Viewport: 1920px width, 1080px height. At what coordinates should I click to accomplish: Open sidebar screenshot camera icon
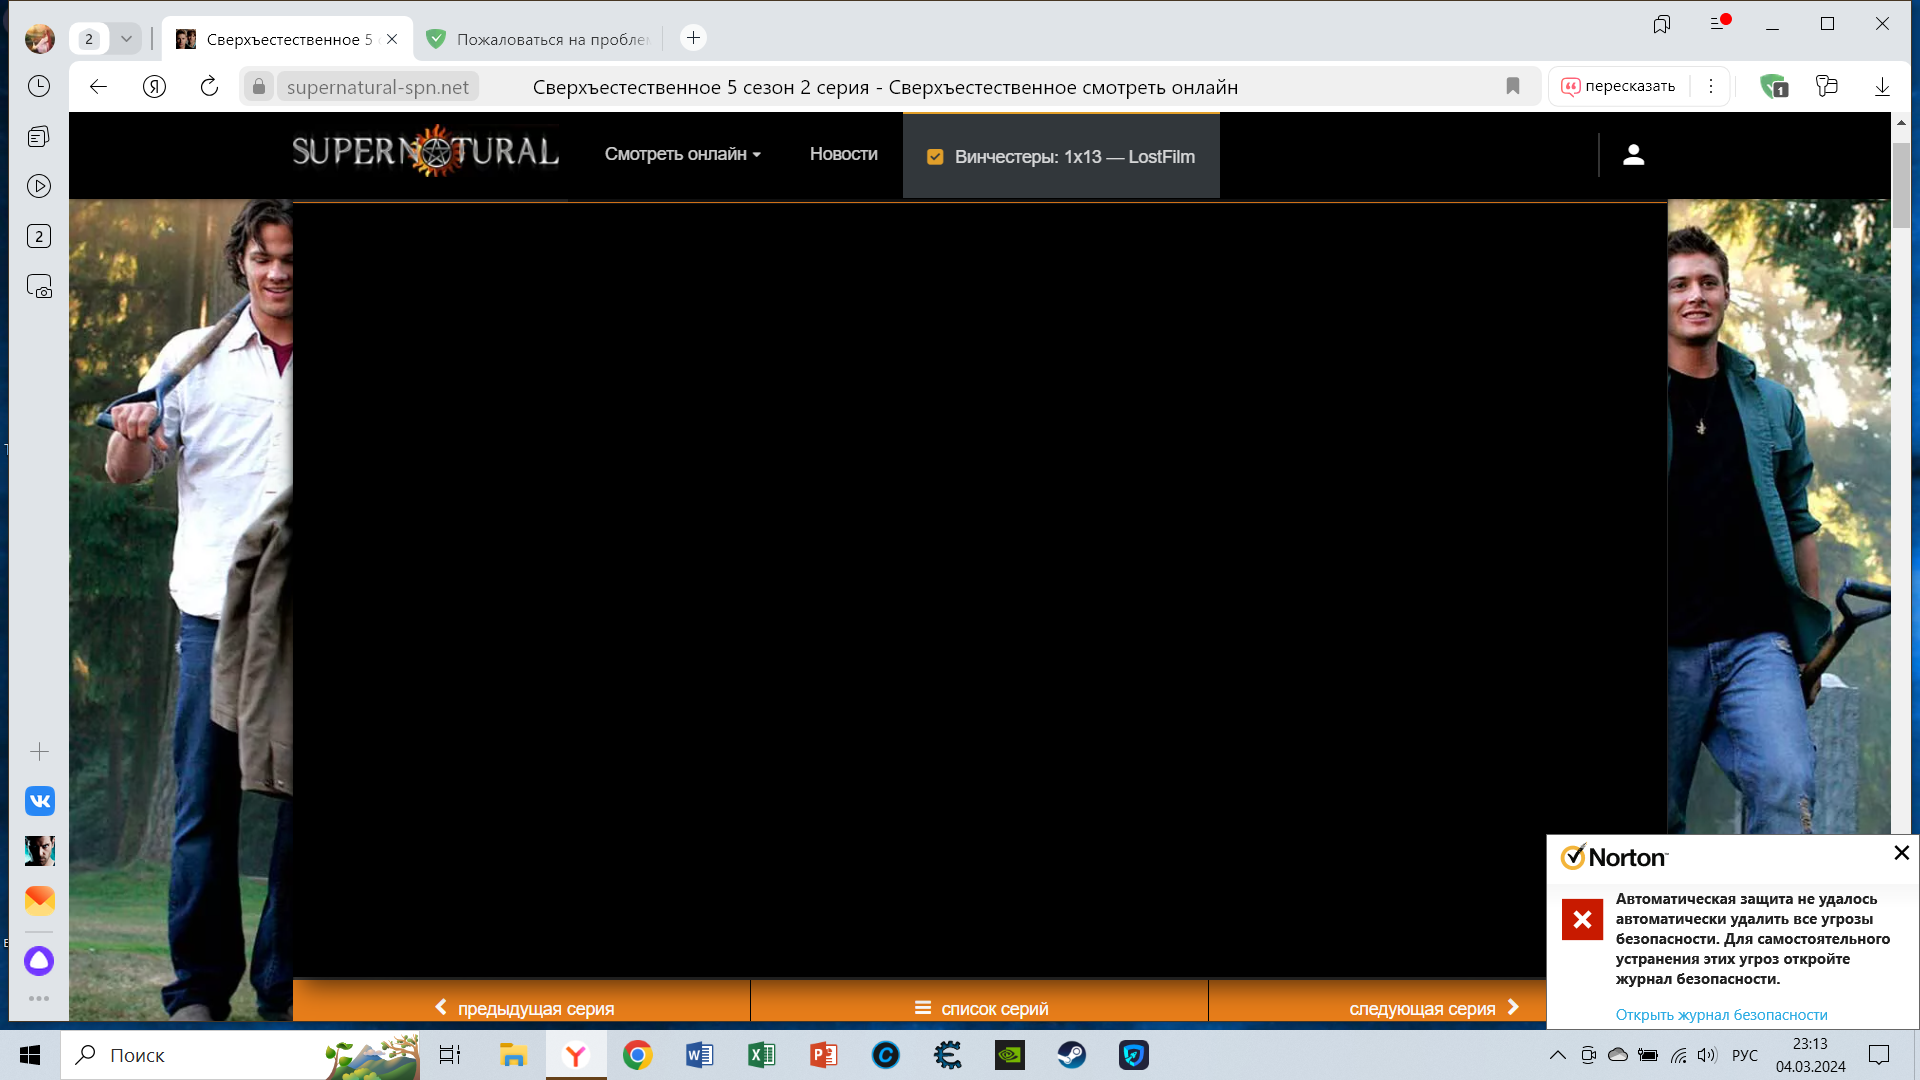[39, 287]
